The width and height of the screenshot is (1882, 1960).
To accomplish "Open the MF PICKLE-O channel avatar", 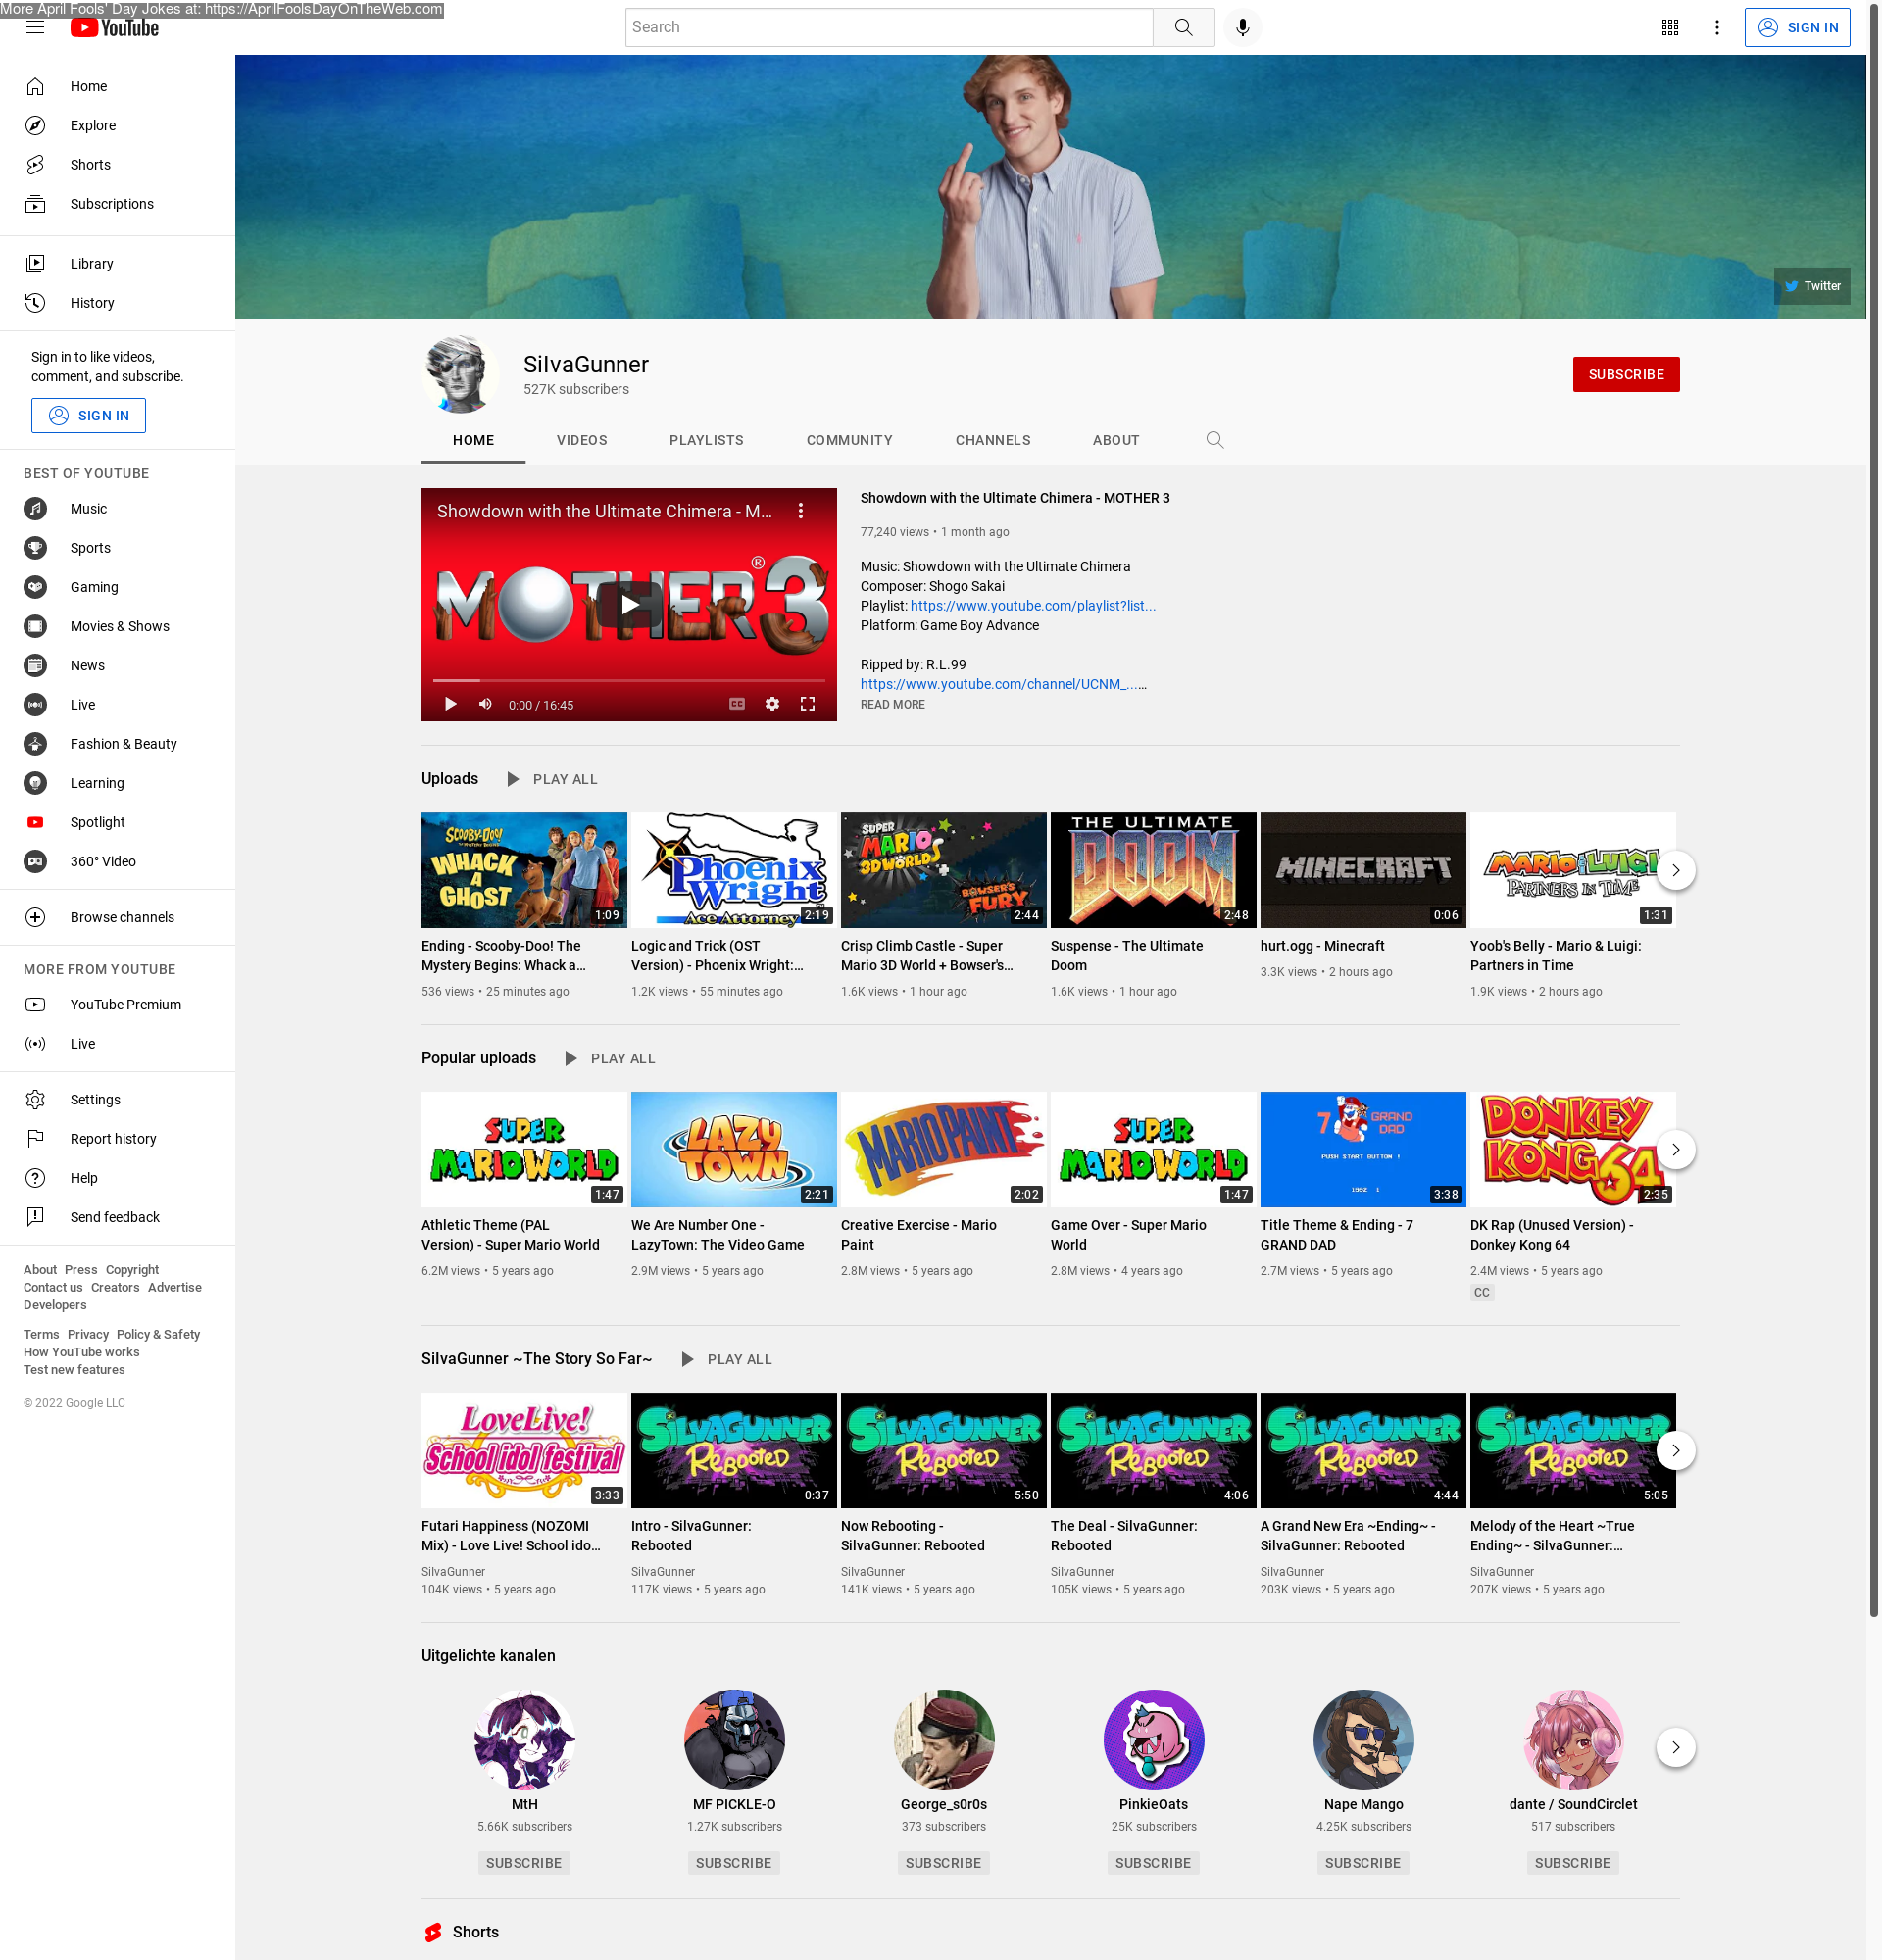I will [x=734, y=1740].
